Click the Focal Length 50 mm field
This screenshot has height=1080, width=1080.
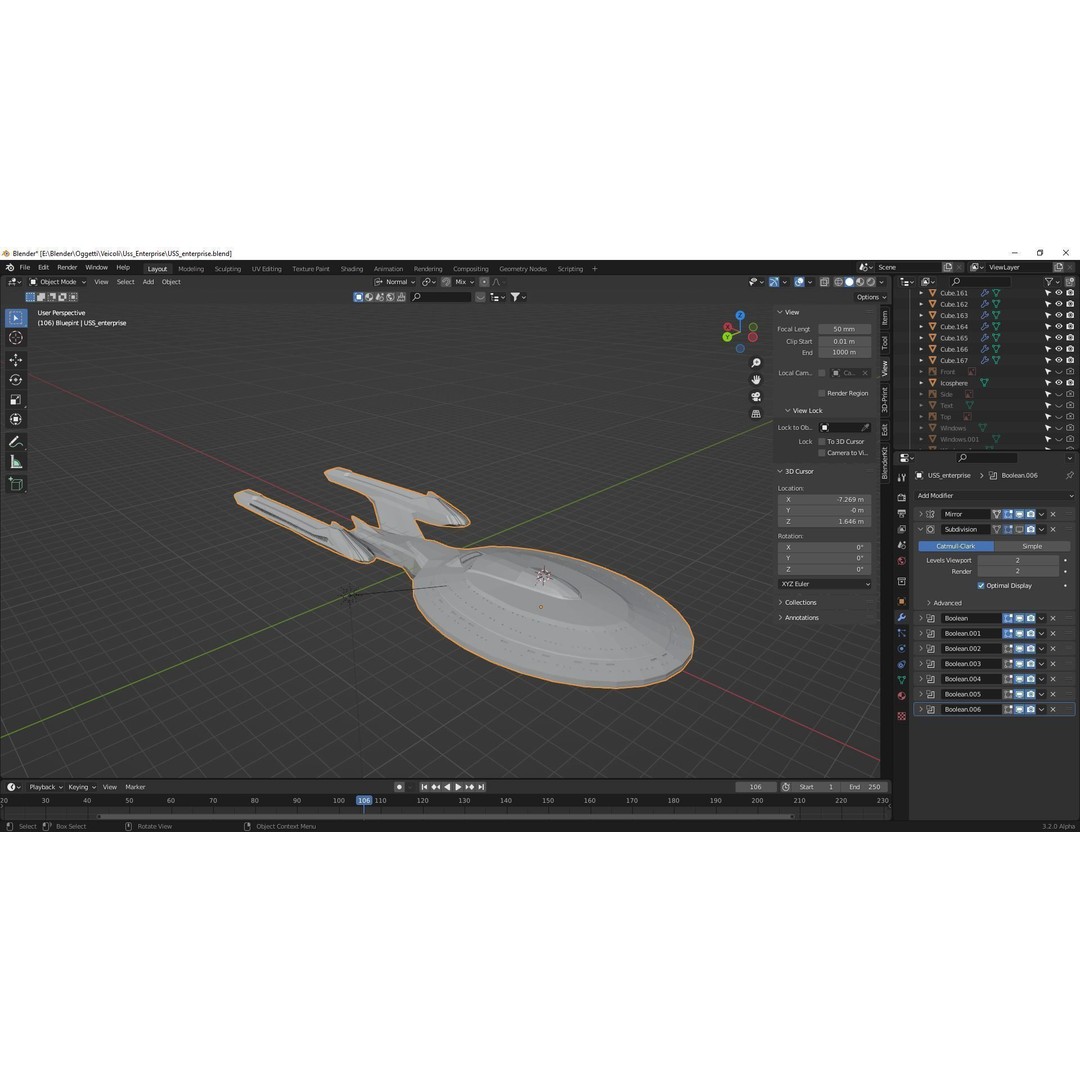coord(844,329)
